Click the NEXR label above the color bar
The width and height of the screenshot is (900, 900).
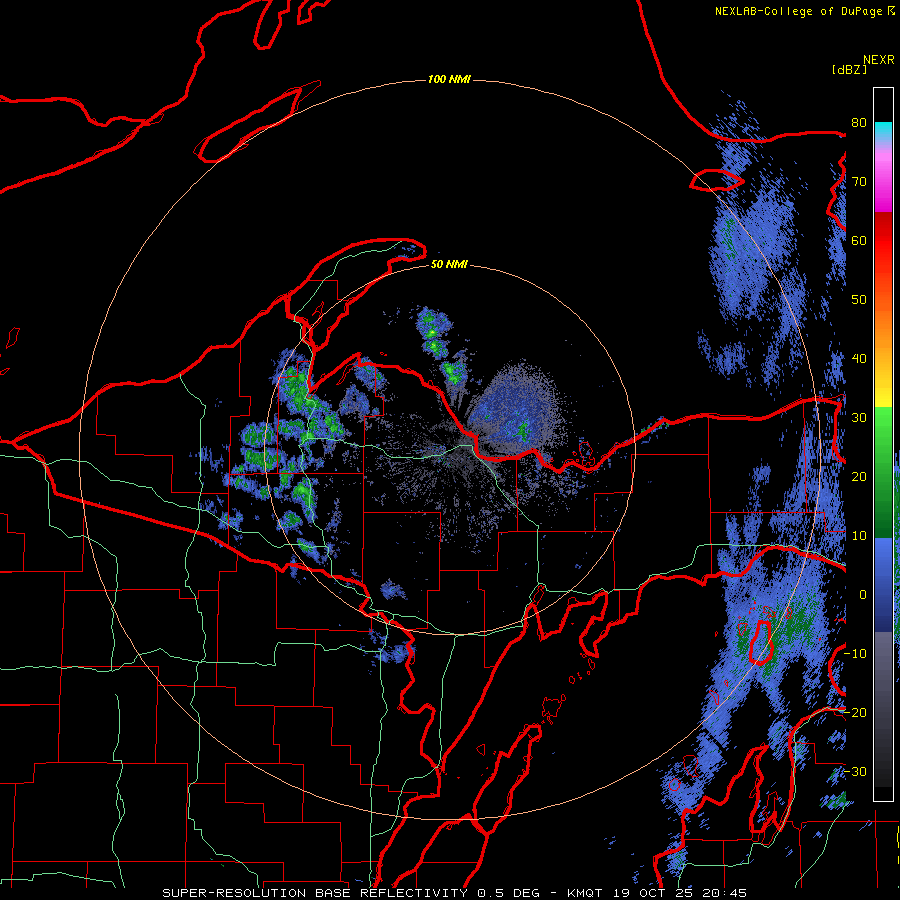879,60
